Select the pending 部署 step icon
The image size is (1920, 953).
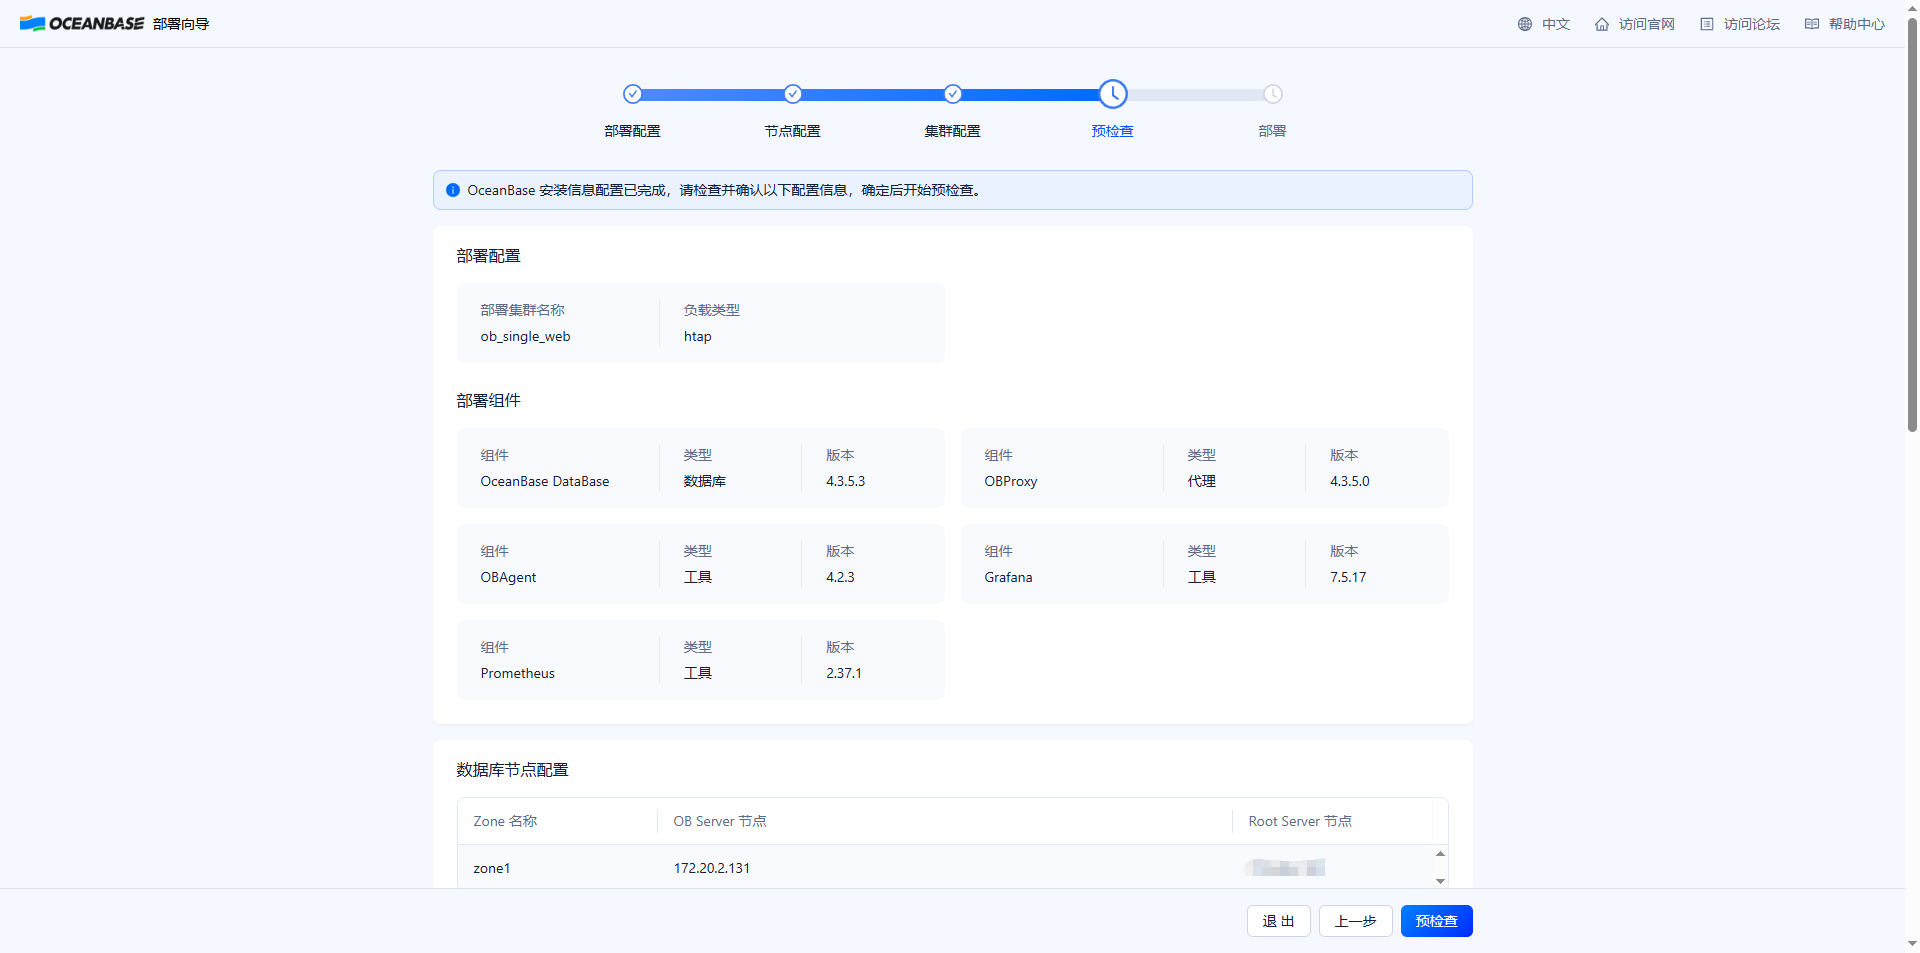tap(1273, 94)
